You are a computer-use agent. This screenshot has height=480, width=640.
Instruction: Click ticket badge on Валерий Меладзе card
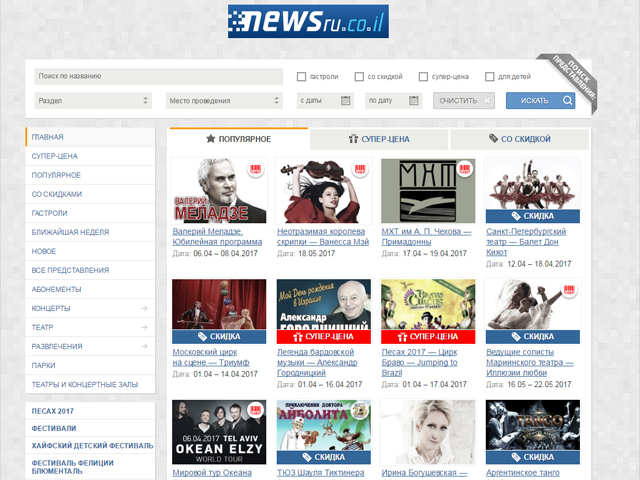255,169
